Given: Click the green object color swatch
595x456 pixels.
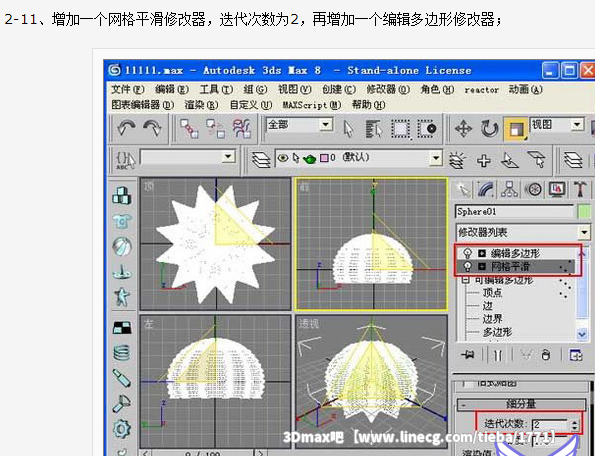Looking at the screenshot, I should [x=584, y=211].
